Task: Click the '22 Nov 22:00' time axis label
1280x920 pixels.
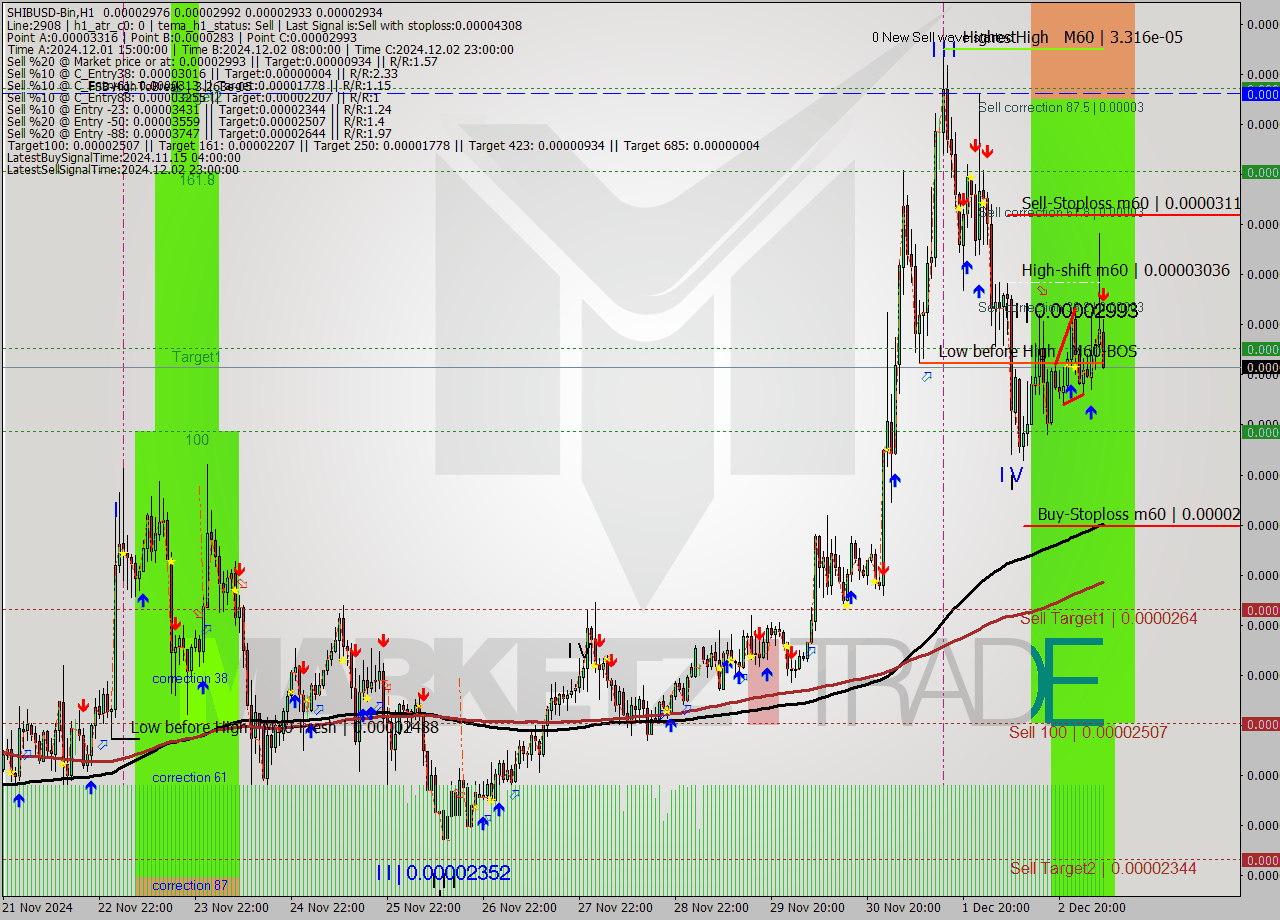Action: 135,908
